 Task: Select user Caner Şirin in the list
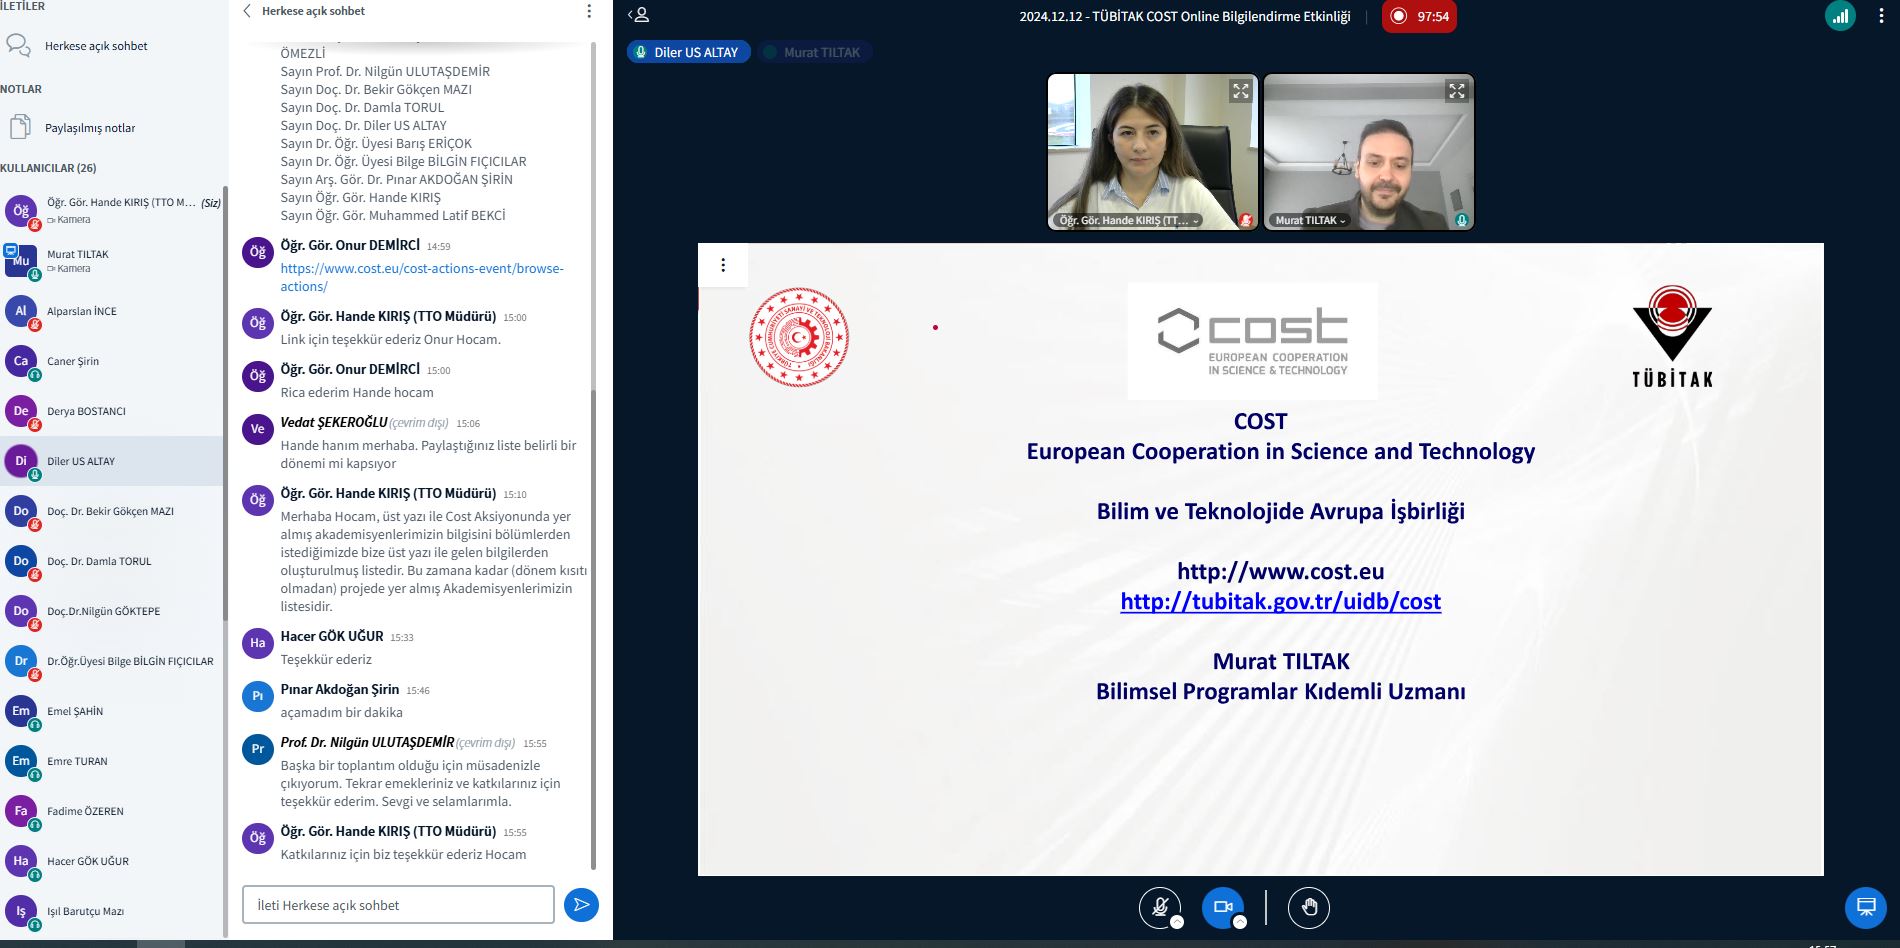tap(112, 361)
